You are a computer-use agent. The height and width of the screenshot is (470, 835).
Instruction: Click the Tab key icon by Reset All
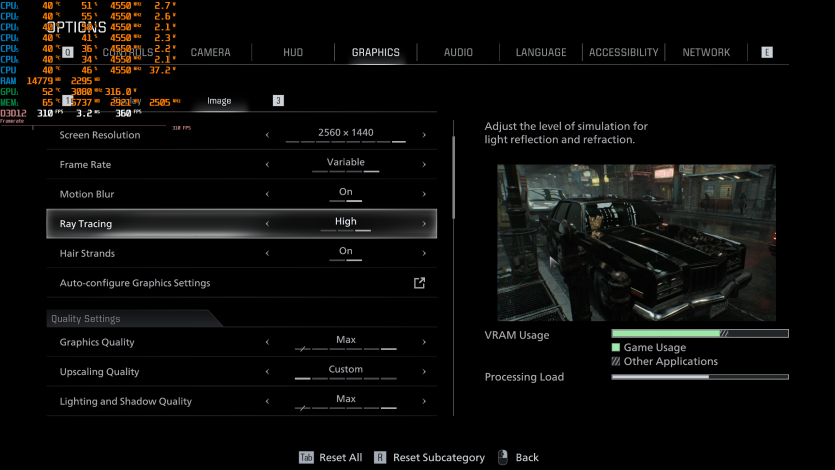(x=306, y=457)
